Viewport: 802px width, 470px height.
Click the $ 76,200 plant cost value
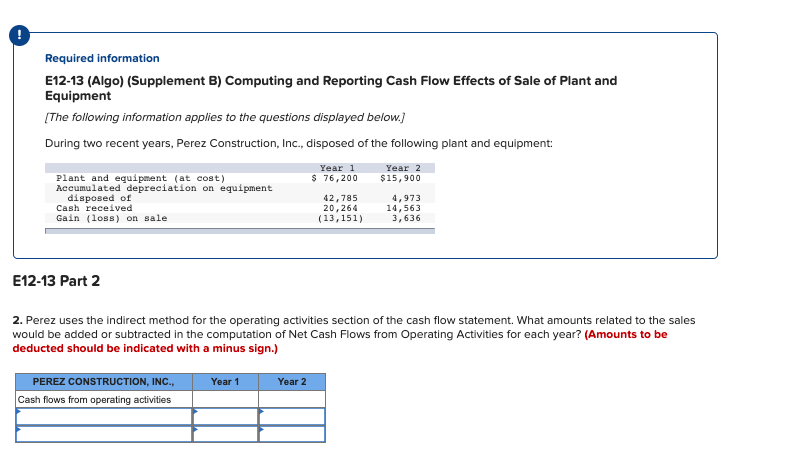click(x=335, y=178)
